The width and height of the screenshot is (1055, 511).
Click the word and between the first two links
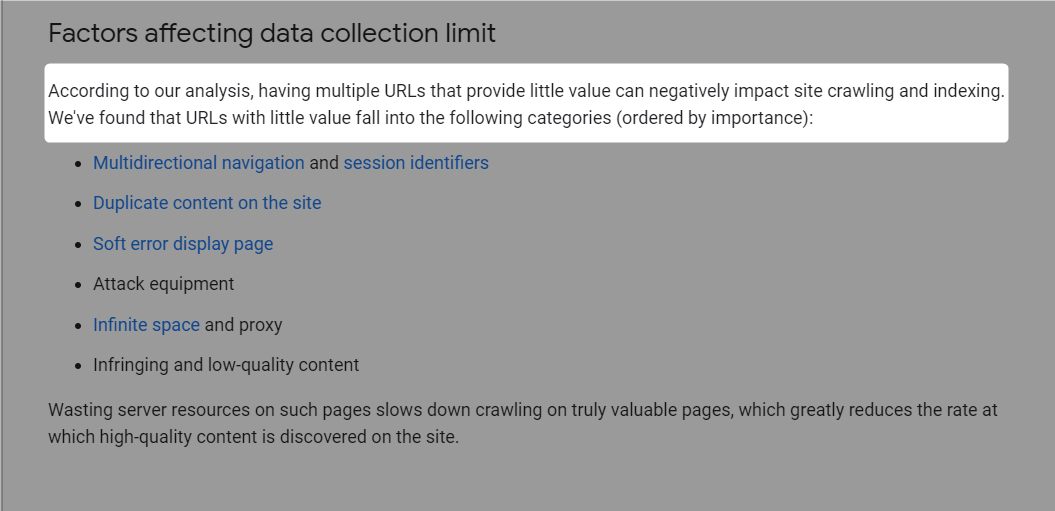[x=324, y=163]
